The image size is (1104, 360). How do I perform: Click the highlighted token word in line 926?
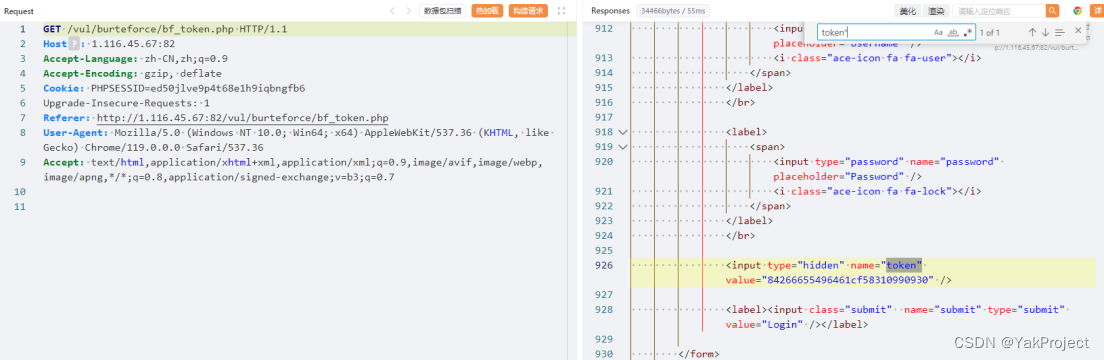click(903, 266)
